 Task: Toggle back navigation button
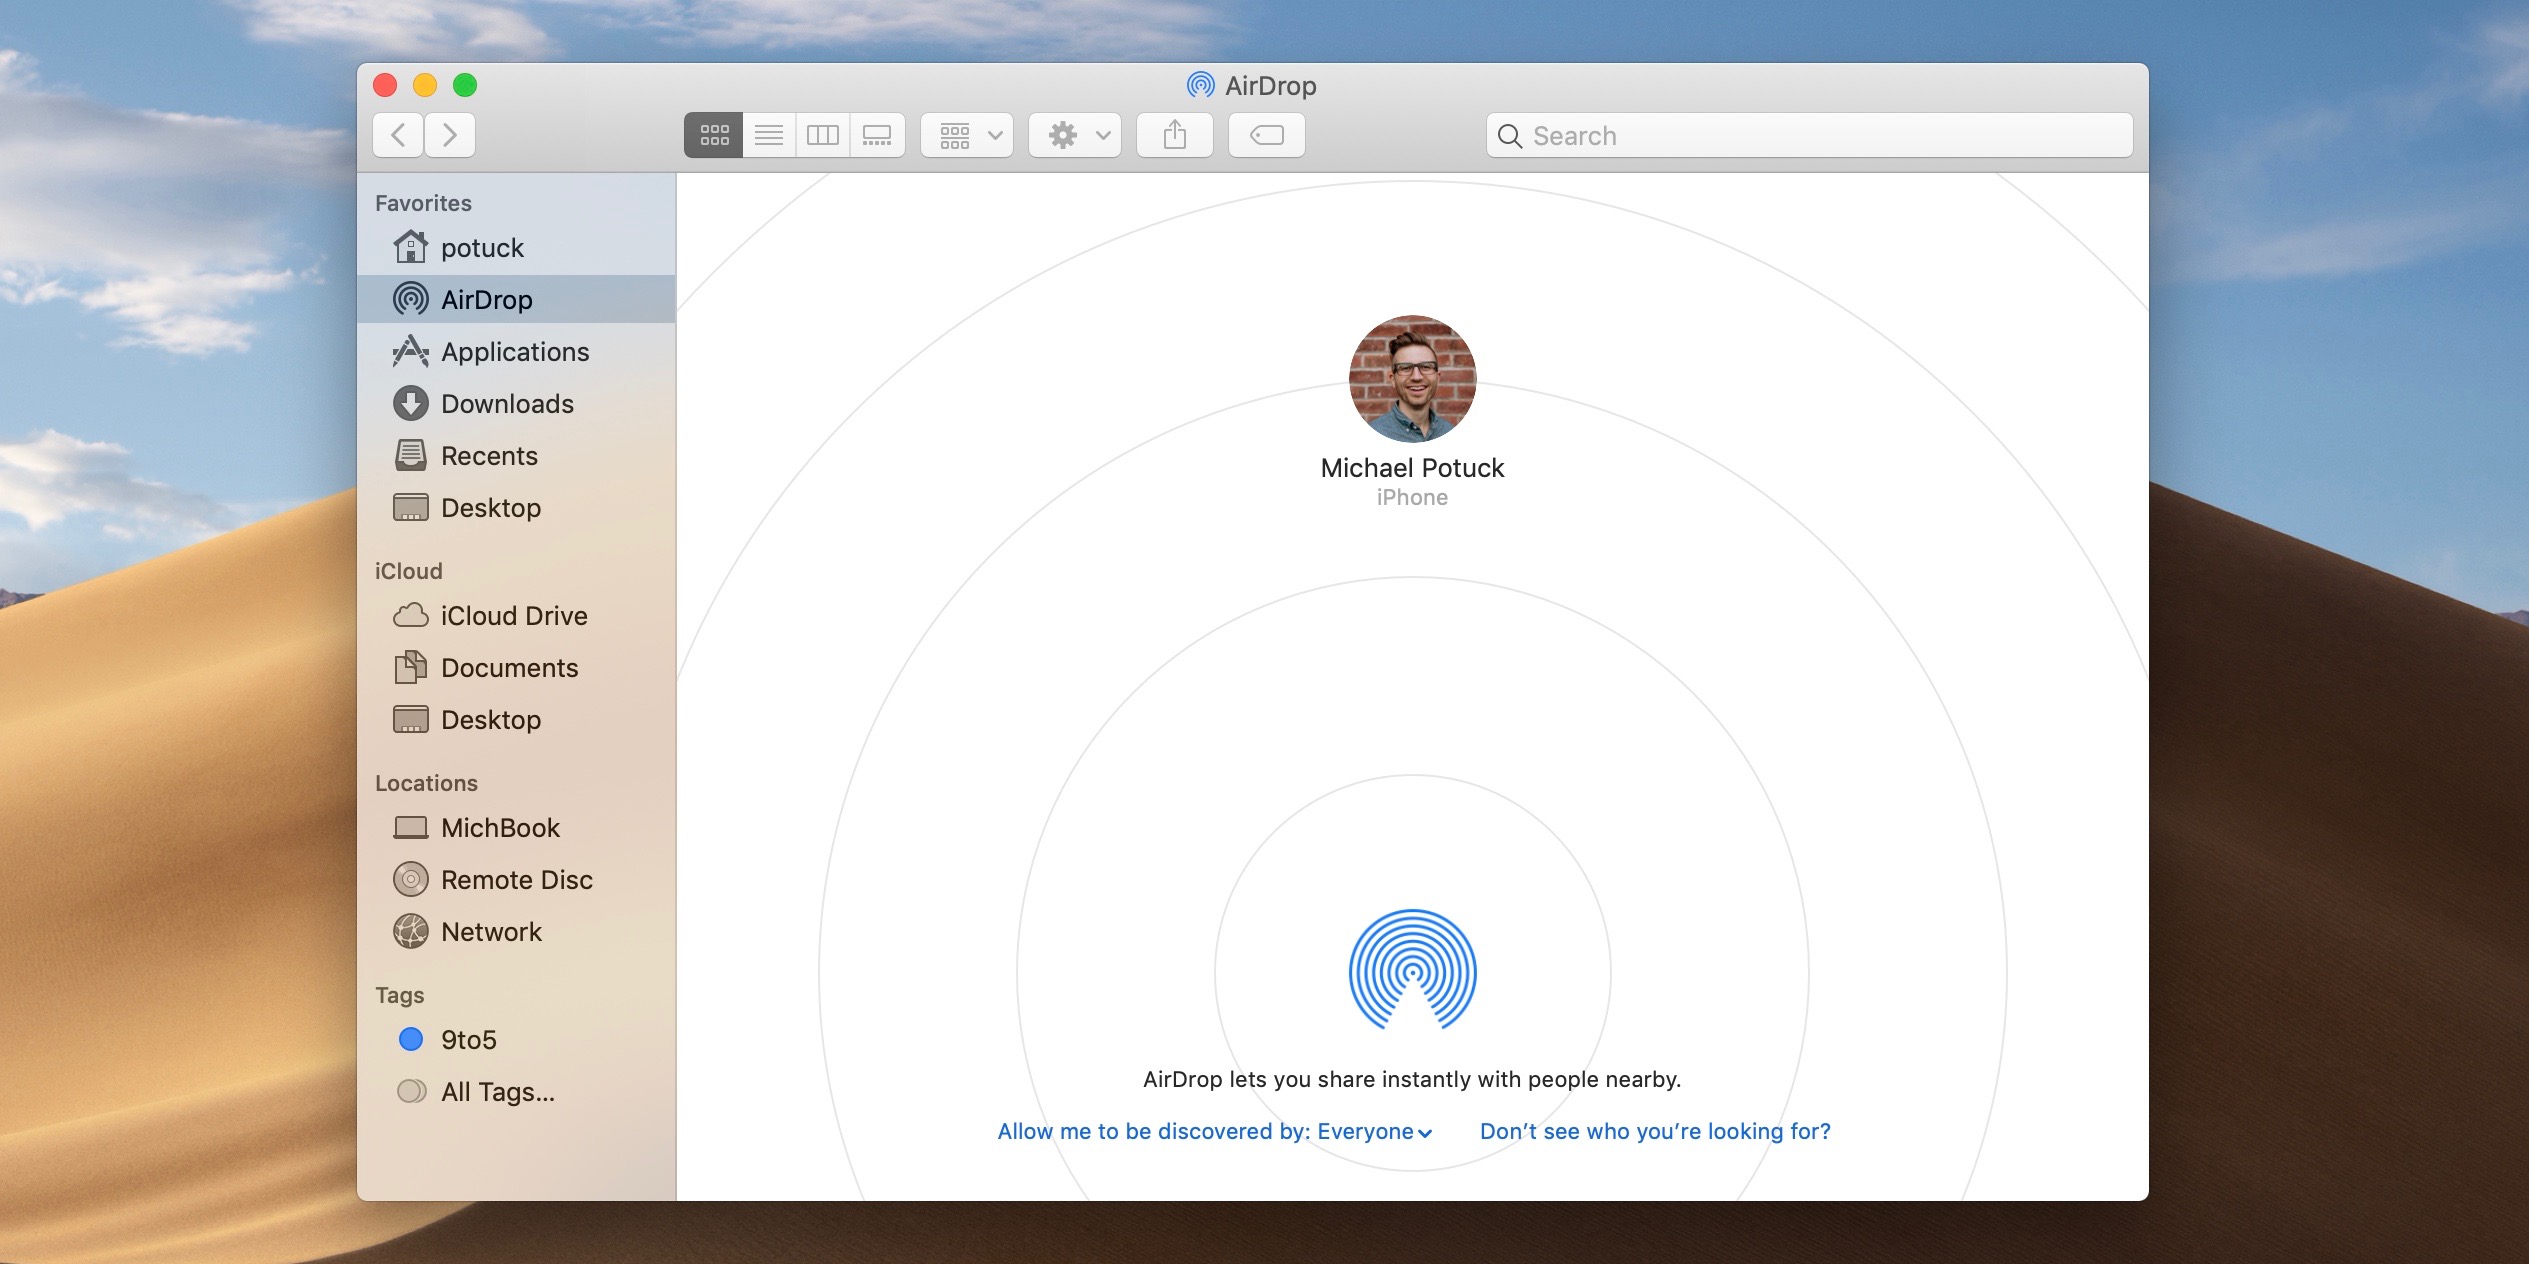pos(400,134)
